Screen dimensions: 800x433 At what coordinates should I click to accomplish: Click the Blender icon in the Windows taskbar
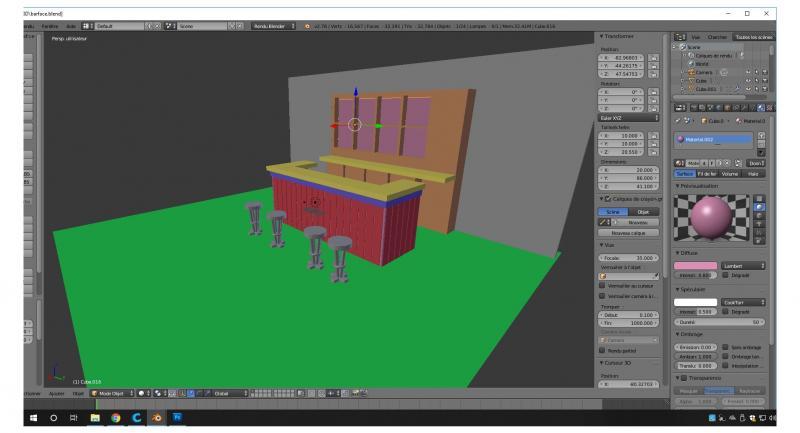pos(156,417)
